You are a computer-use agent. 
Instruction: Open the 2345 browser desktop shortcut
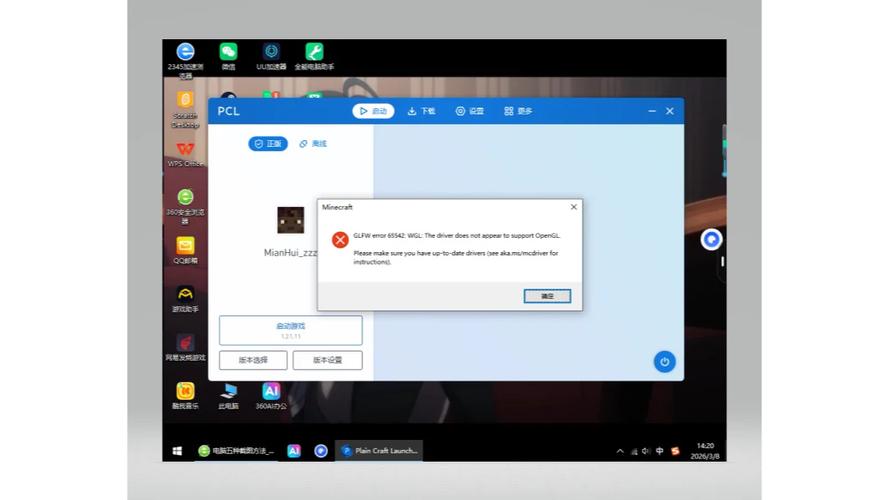pos(185,60)
